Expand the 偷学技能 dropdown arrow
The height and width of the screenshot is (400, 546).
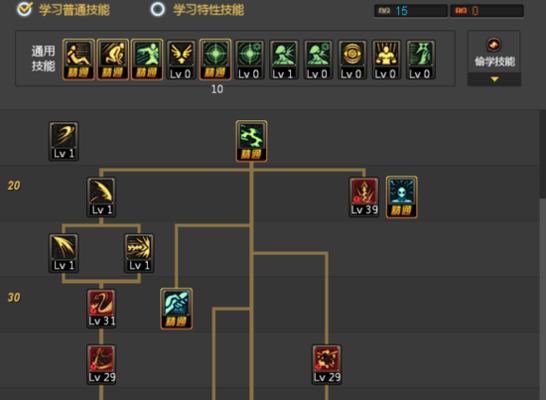tap(494, 79)
